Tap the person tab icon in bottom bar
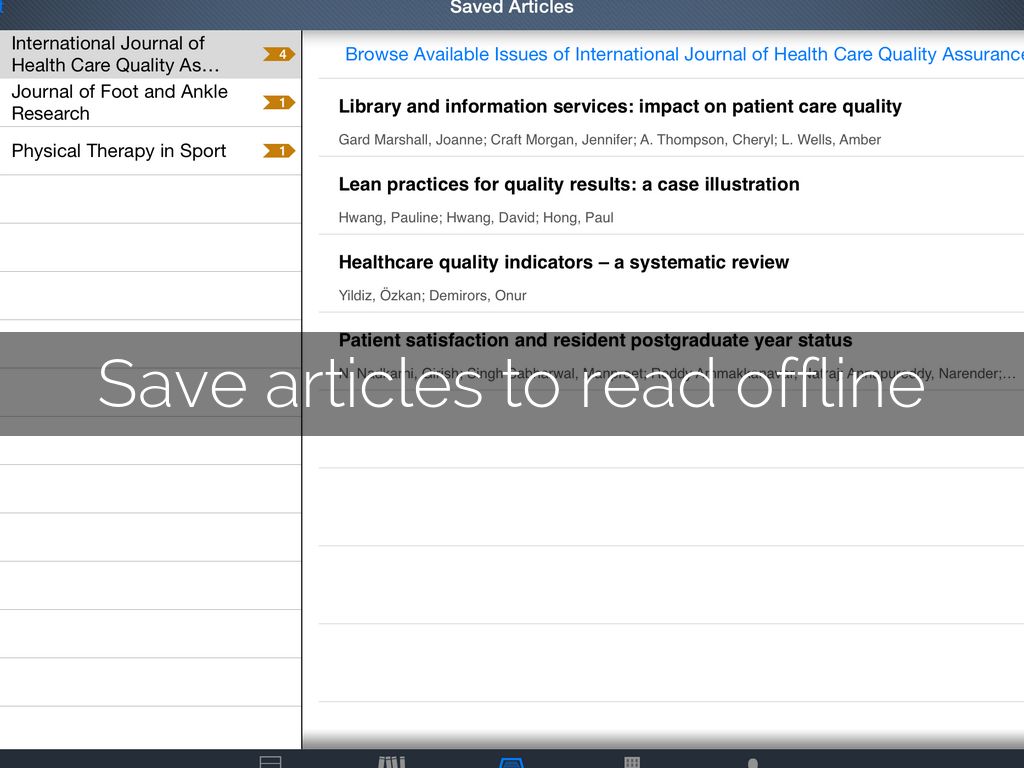This screenshot has width=1024, height=768. (752, 763)
